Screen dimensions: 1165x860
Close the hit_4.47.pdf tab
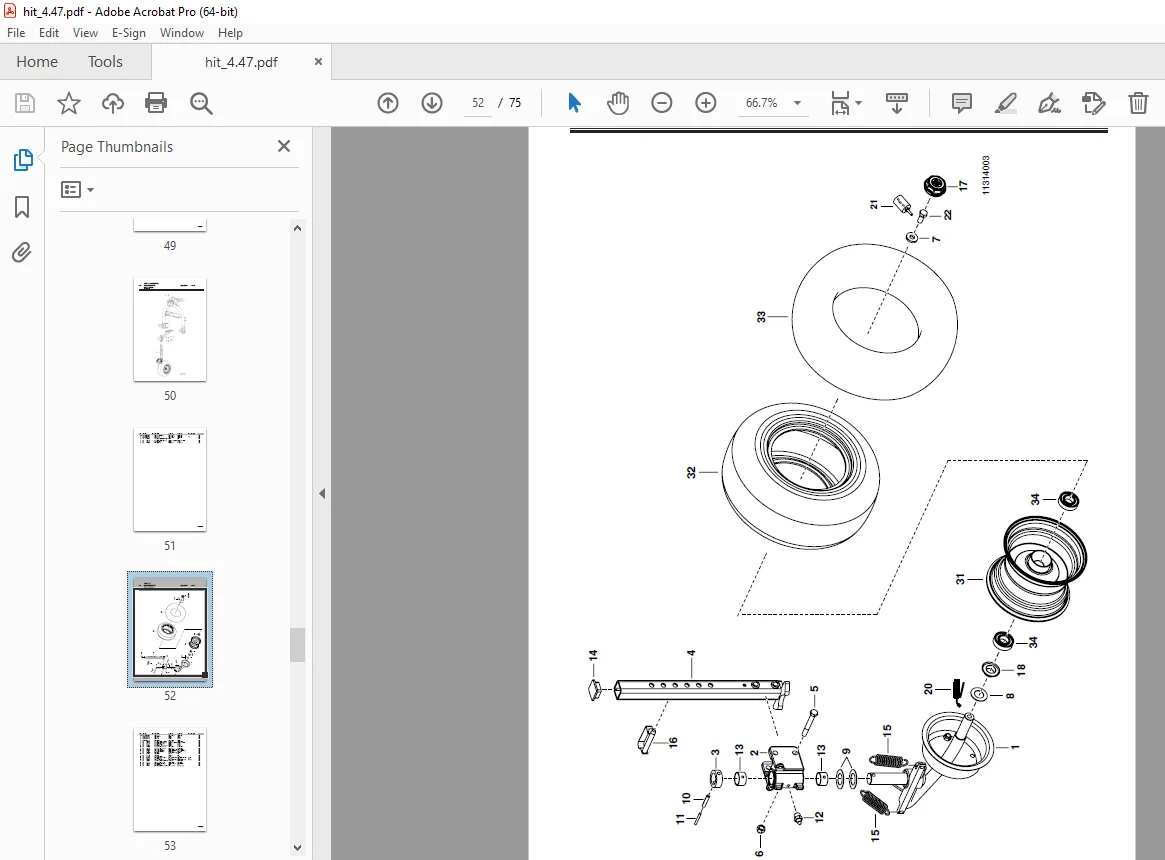318,62
